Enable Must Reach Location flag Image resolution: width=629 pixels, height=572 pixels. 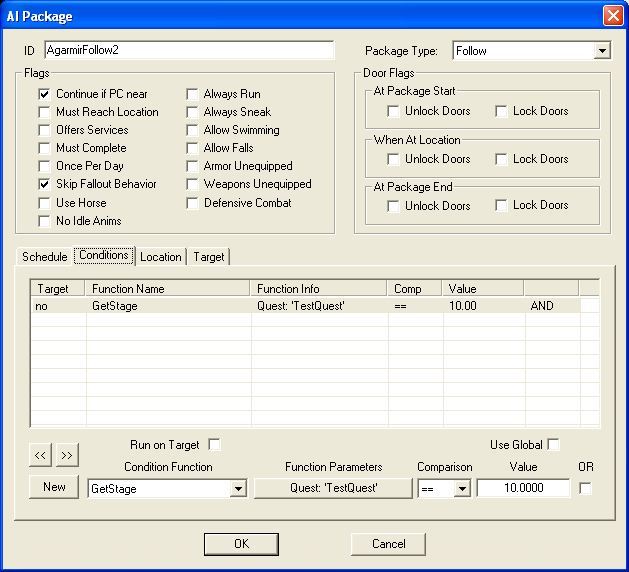(x=44, y=112)
